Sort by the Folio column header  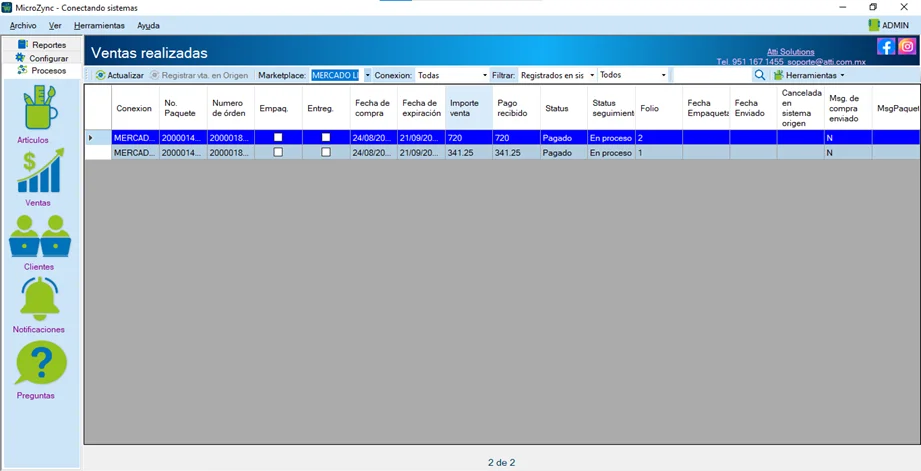tap(659, 108)
